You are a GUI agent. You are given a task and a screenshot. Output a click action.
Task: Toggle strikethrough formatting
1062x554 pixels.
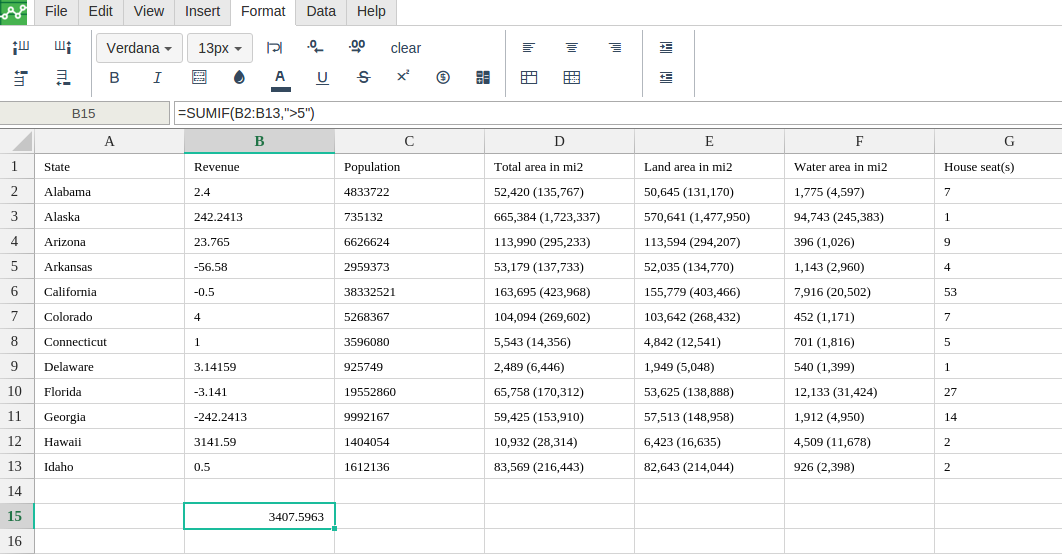(363, 78)
